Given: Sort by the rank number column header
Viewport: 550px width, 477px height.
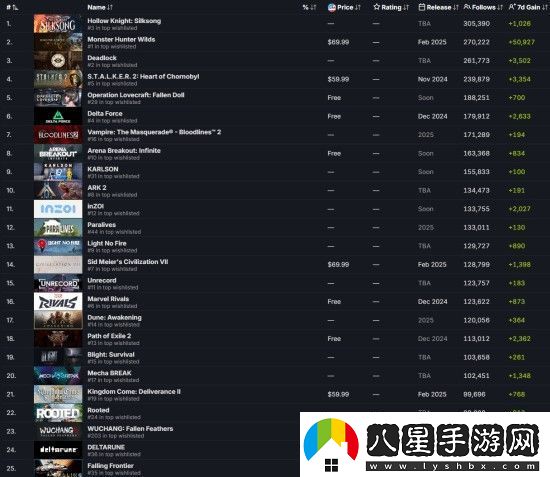Looking at the screenshot, I should point(12,7).
